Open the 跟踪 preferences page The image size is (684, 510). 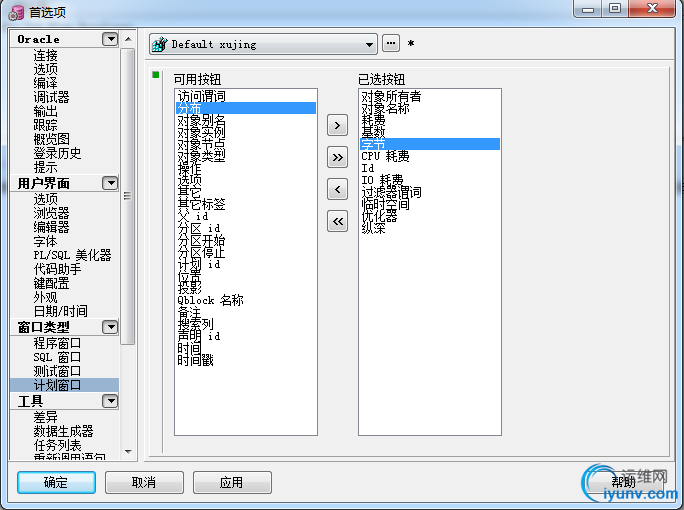pyautogui.click(x=45, y=125)
